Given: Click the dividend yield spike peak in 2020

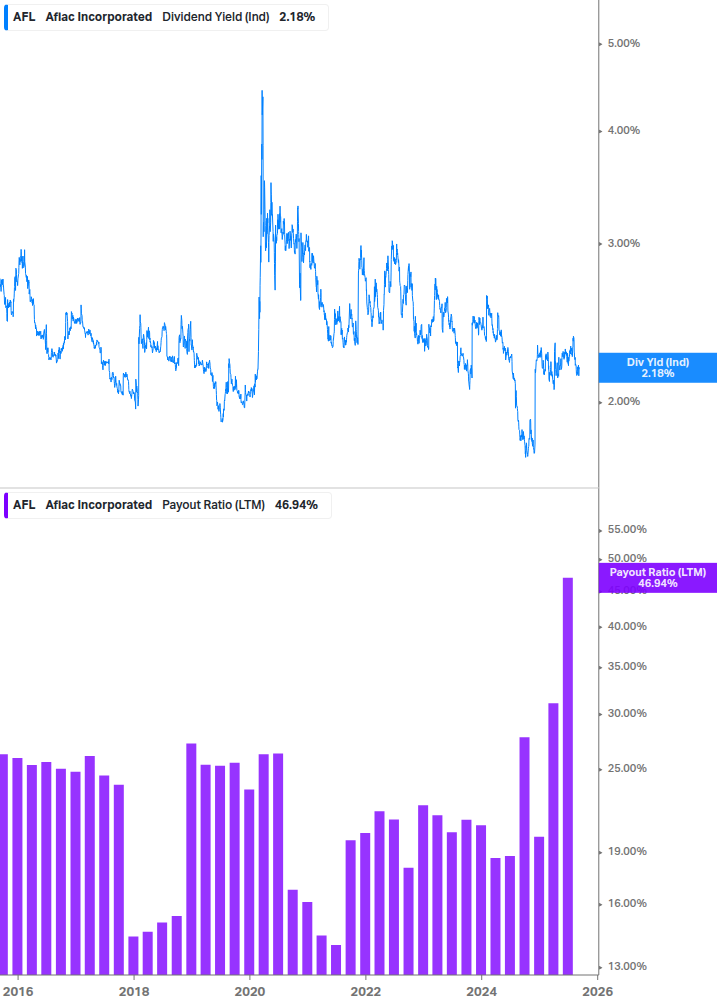Looking at the screenshot, I should point(262,92).
